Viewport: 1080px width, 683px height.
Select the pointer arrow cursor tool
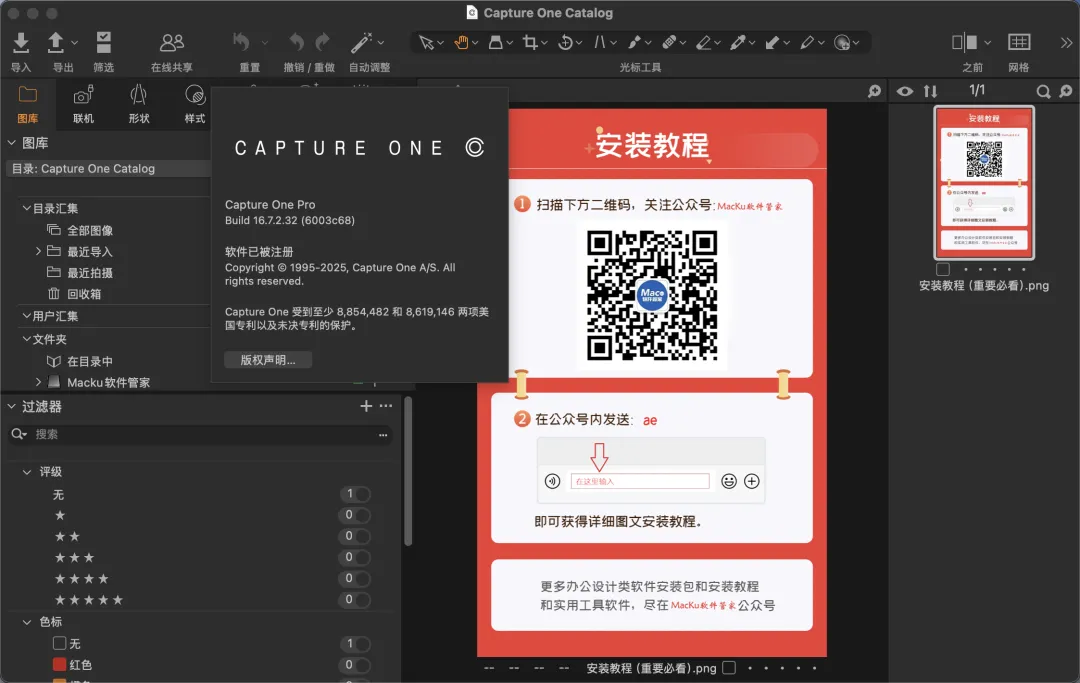pos(427,42)
